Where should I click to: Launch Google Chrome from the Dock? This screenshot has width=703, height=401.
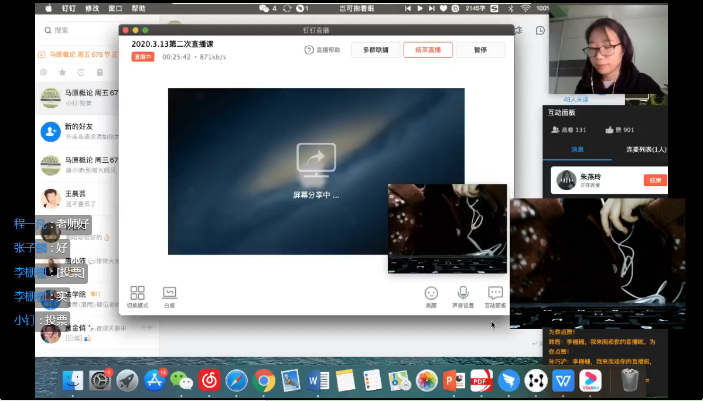[x=264, y=381]
